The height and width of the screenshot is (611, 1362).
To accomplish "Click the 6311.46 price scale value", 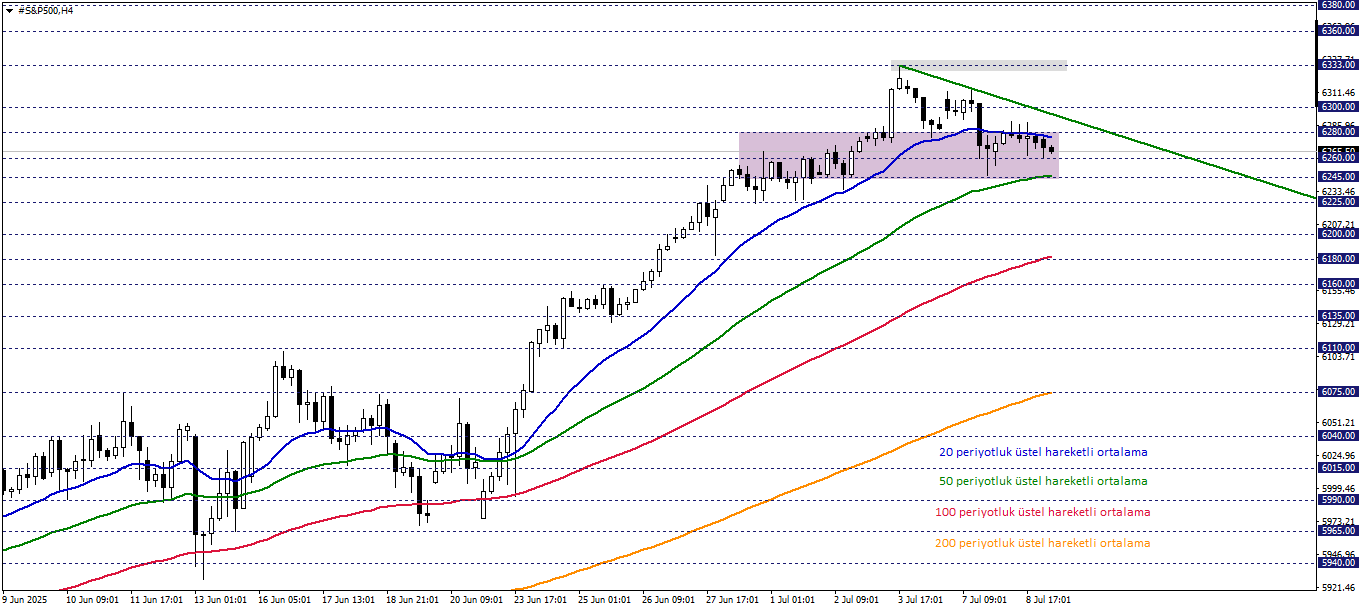I will pos(1338,92).
